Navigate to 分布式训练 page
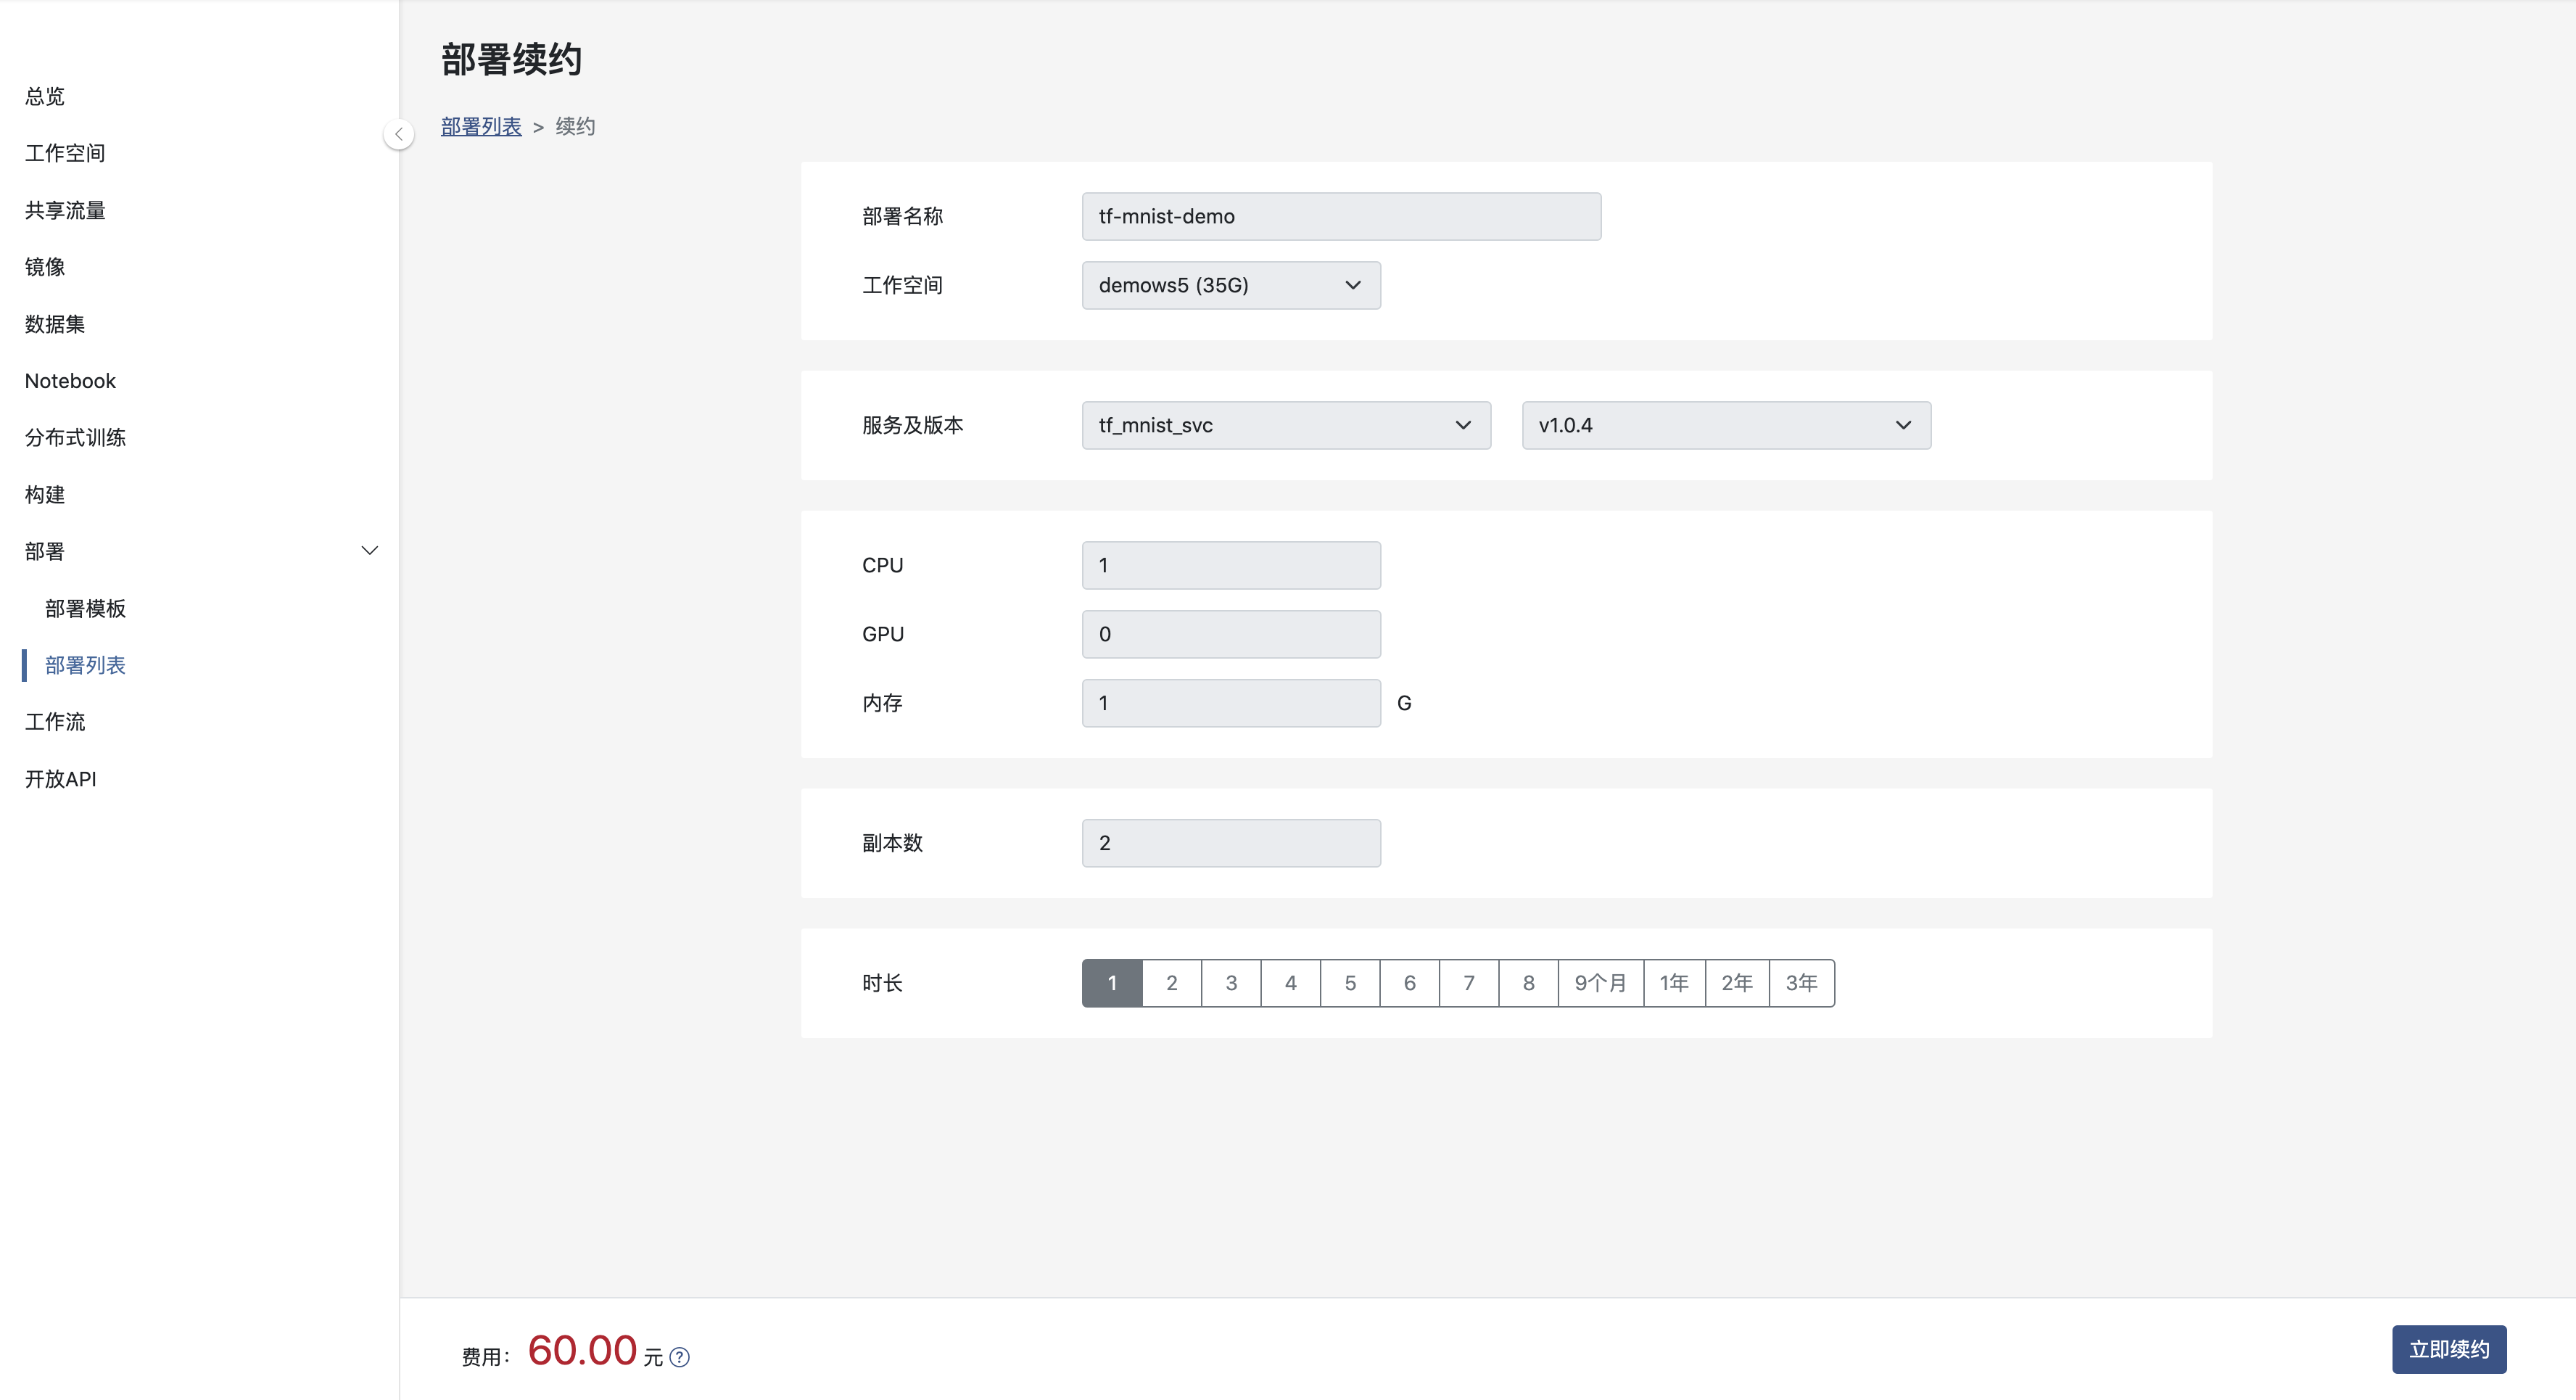Viewport: 2576px width, 1400px height. point(75,437)
